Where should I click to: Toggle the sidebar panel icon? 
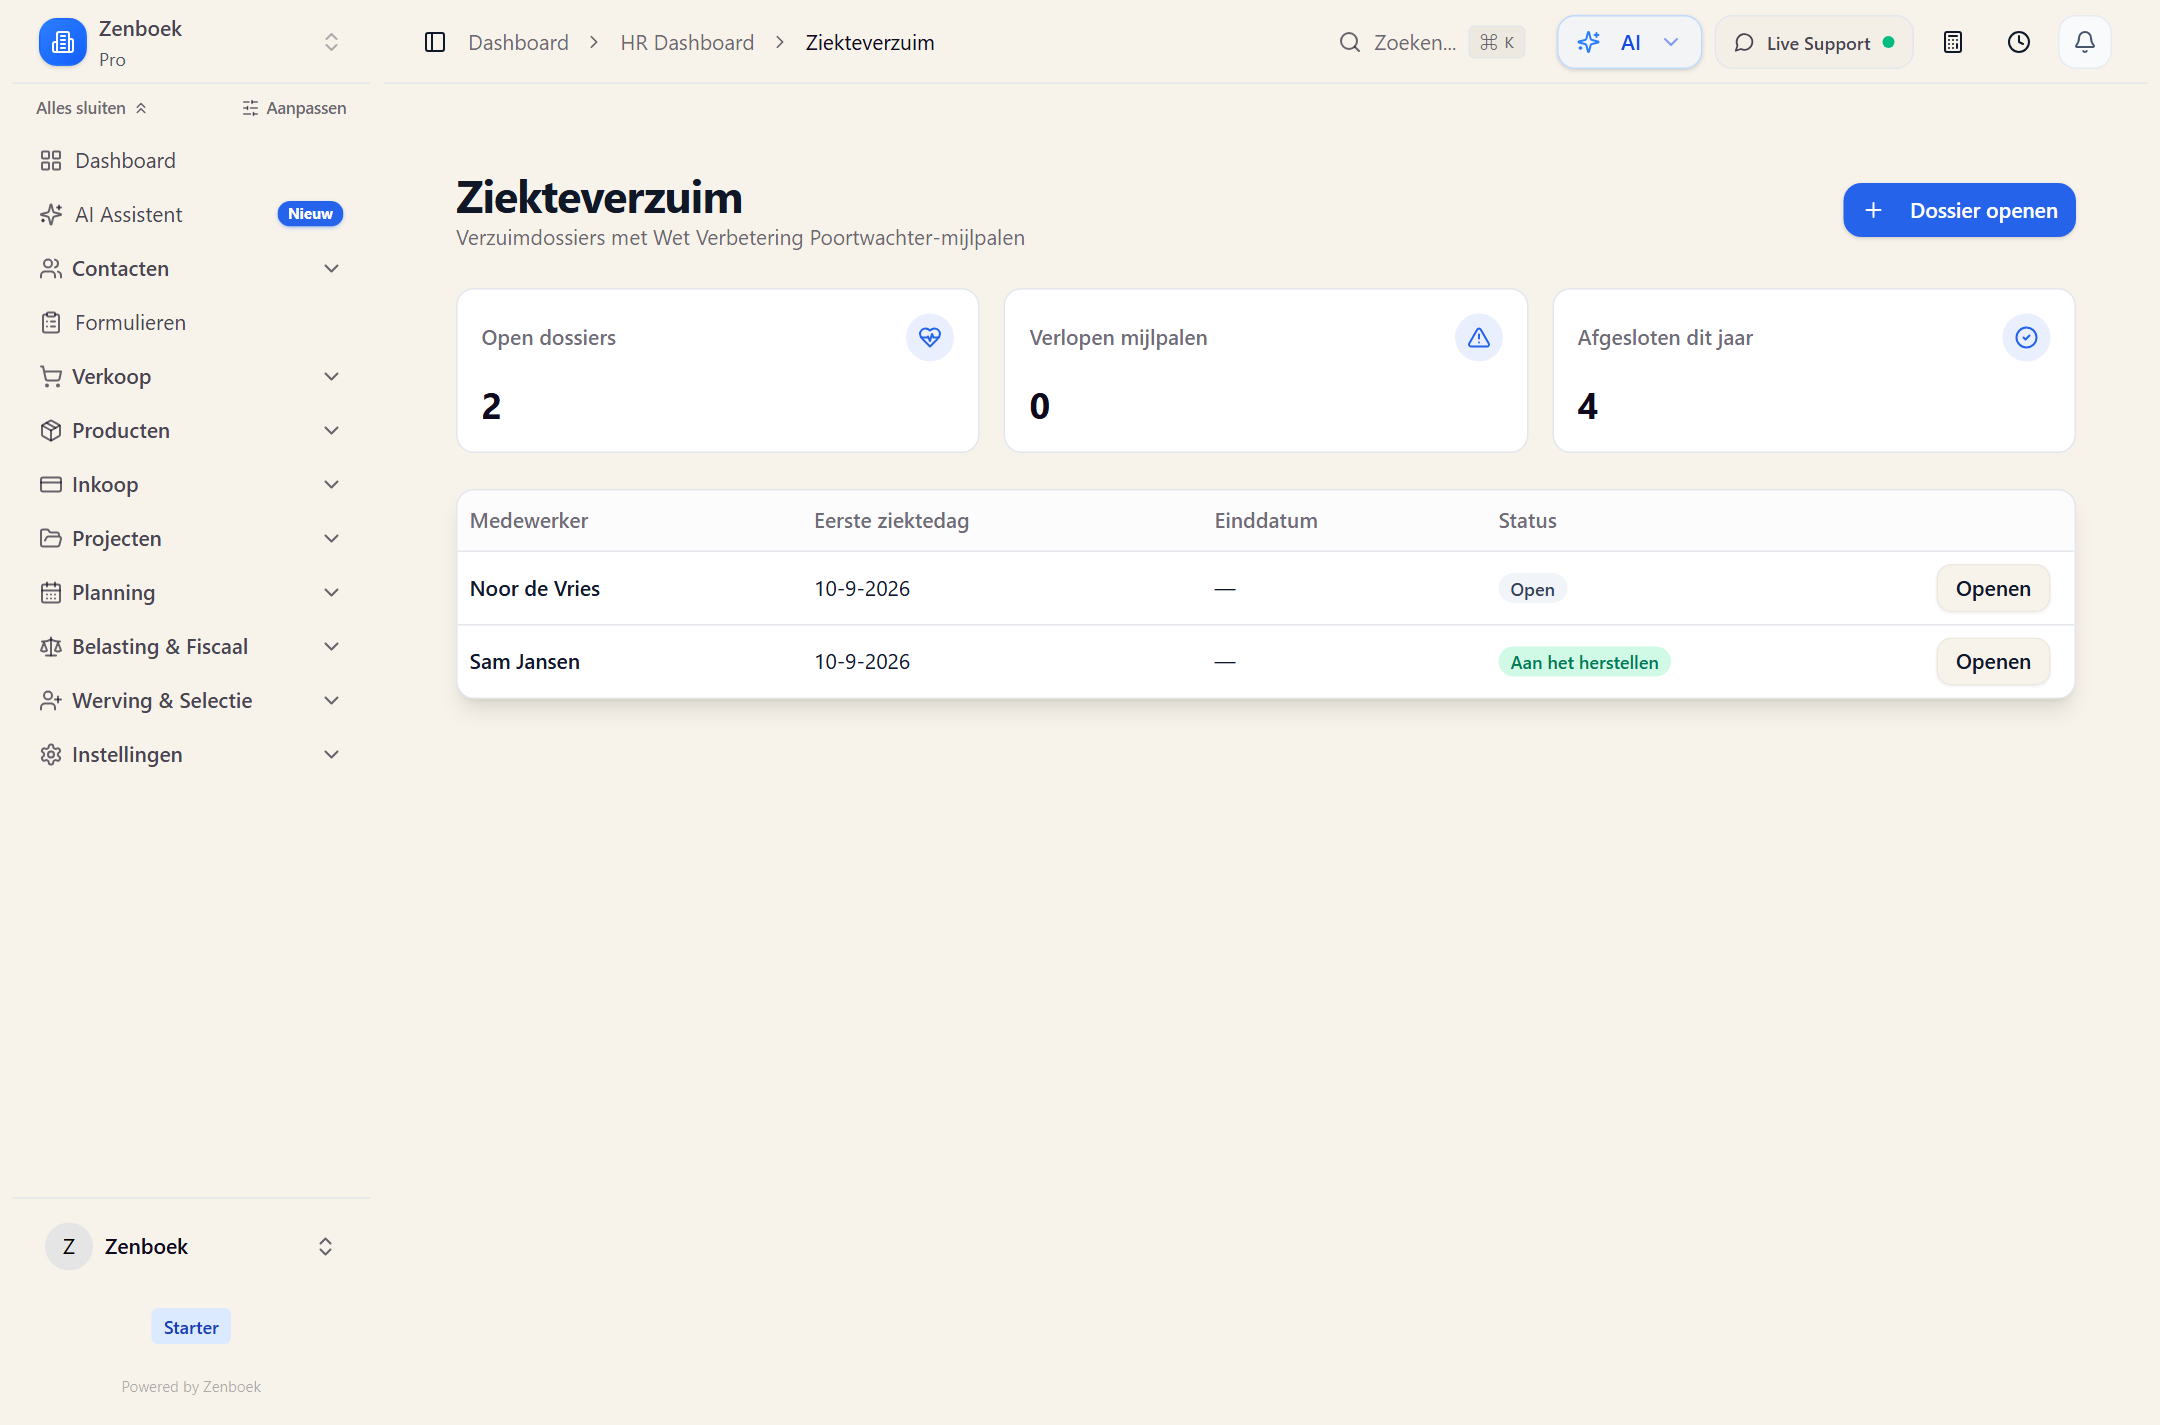[435, 42]
